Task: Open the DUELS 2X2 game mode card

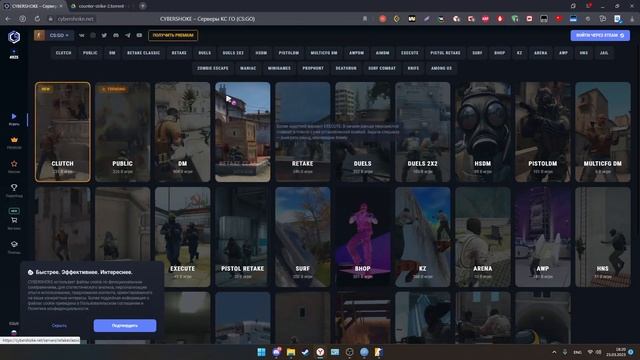Action: point(422,132)
